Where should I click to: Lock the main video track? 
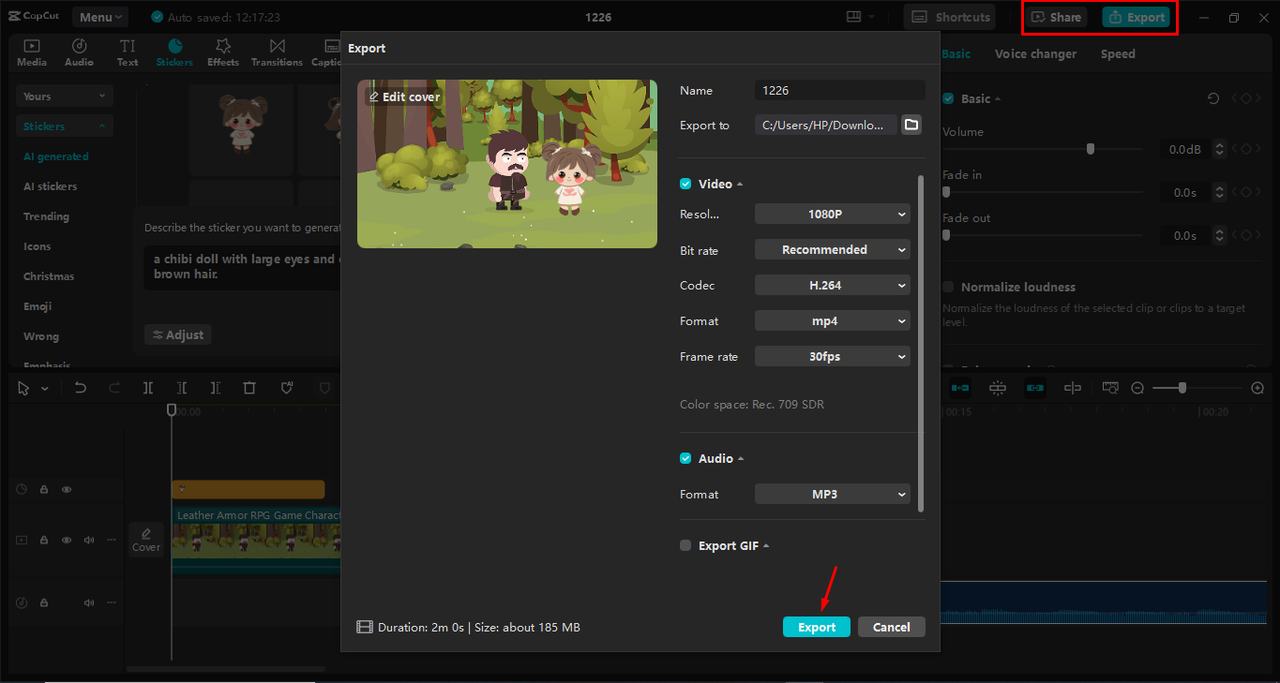(44, 540)
